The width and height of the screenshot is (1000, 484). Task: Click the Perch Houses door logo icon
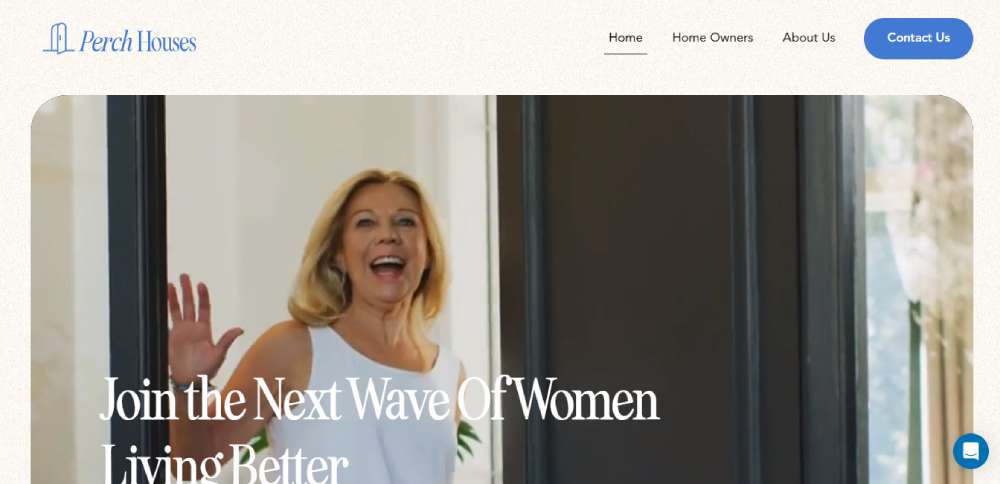point(58,39)
